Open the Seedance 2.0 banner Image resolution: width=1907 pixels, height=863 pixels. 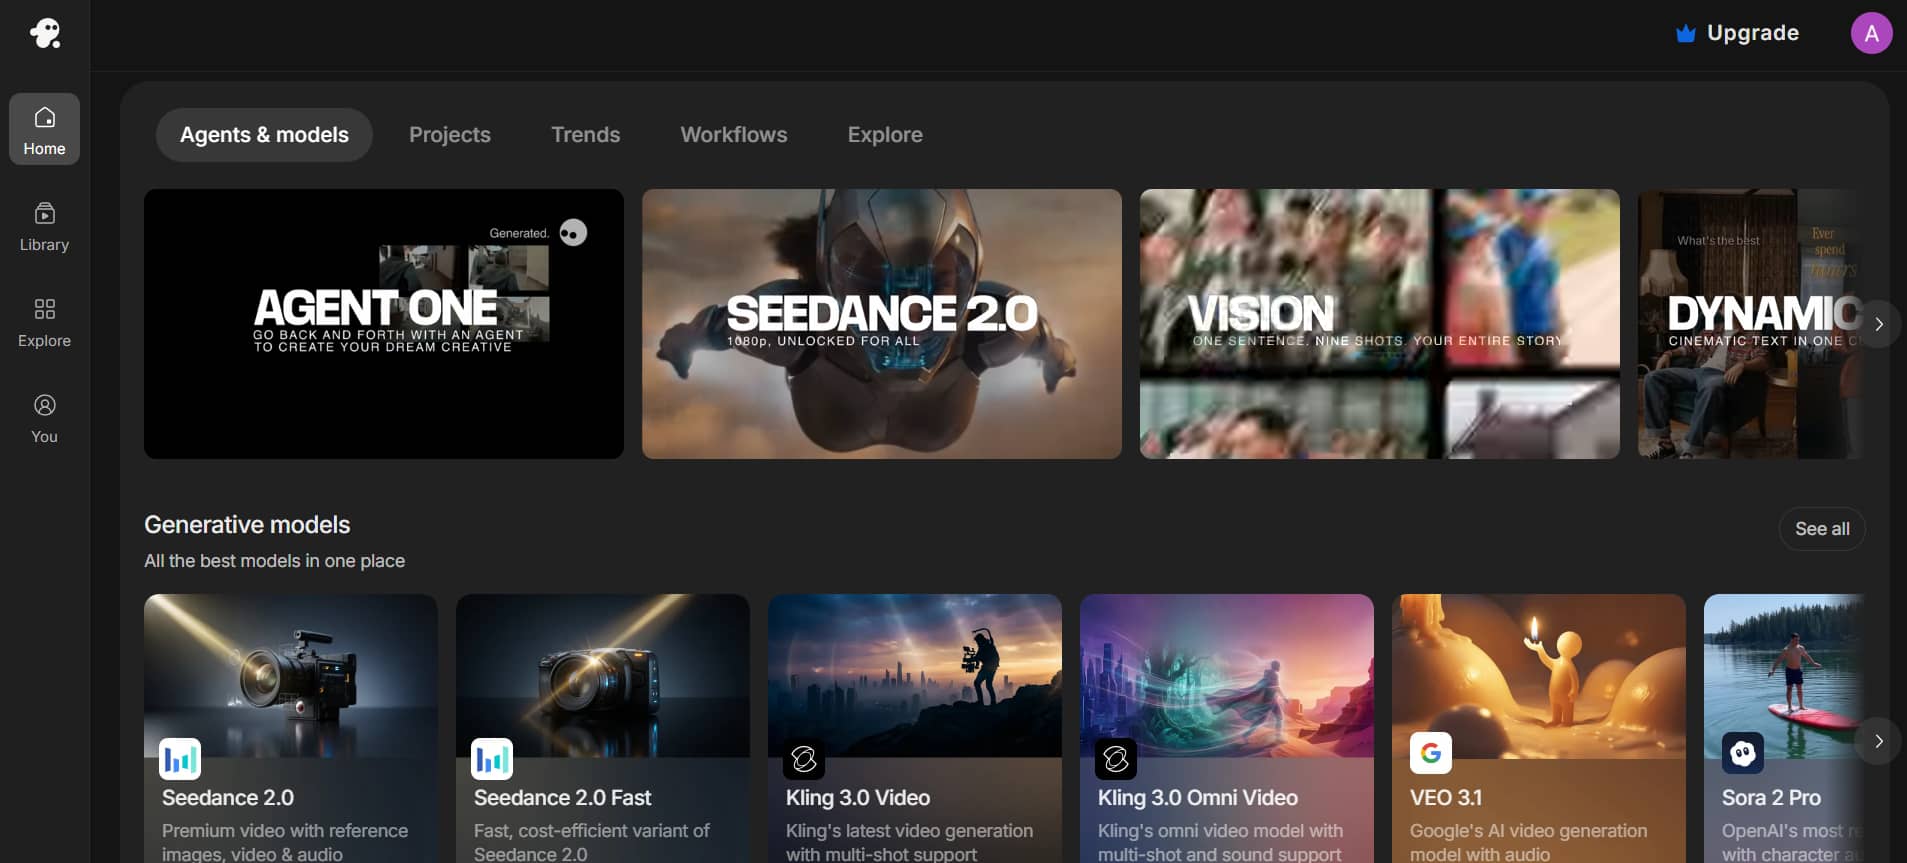(x=882, y=324)
